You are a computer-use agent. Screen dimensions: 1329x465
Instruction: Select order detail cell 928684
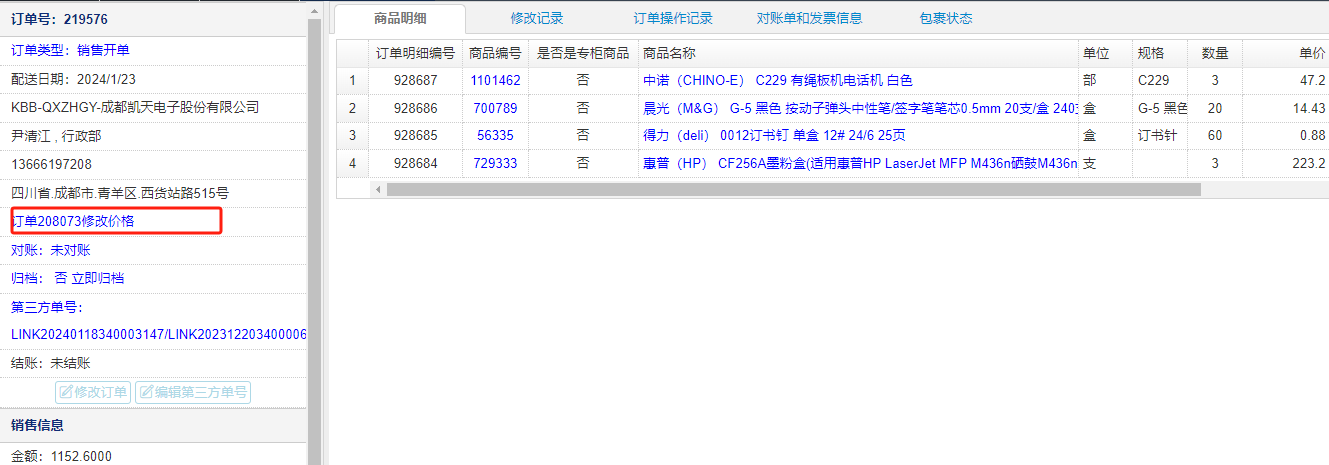[x=415, y=163]
